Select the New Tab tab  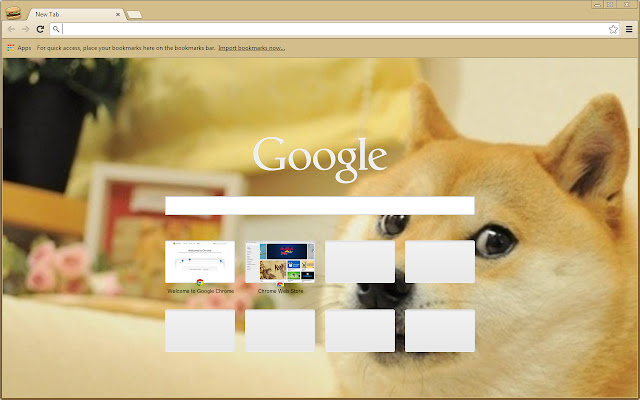coord(76,14)
